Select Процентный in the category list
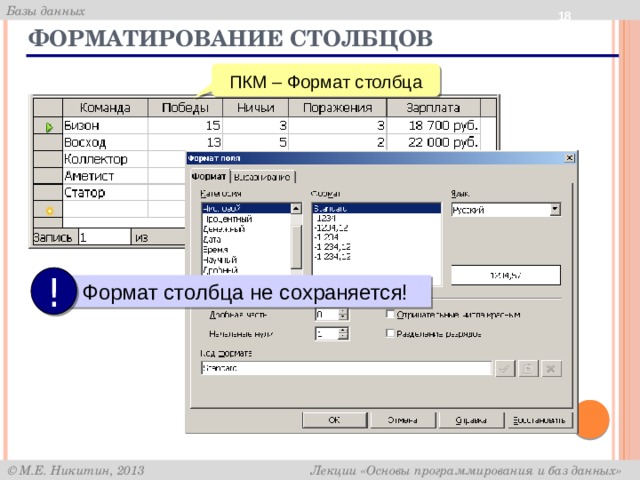640x480 pixels. tap(246, 219)
